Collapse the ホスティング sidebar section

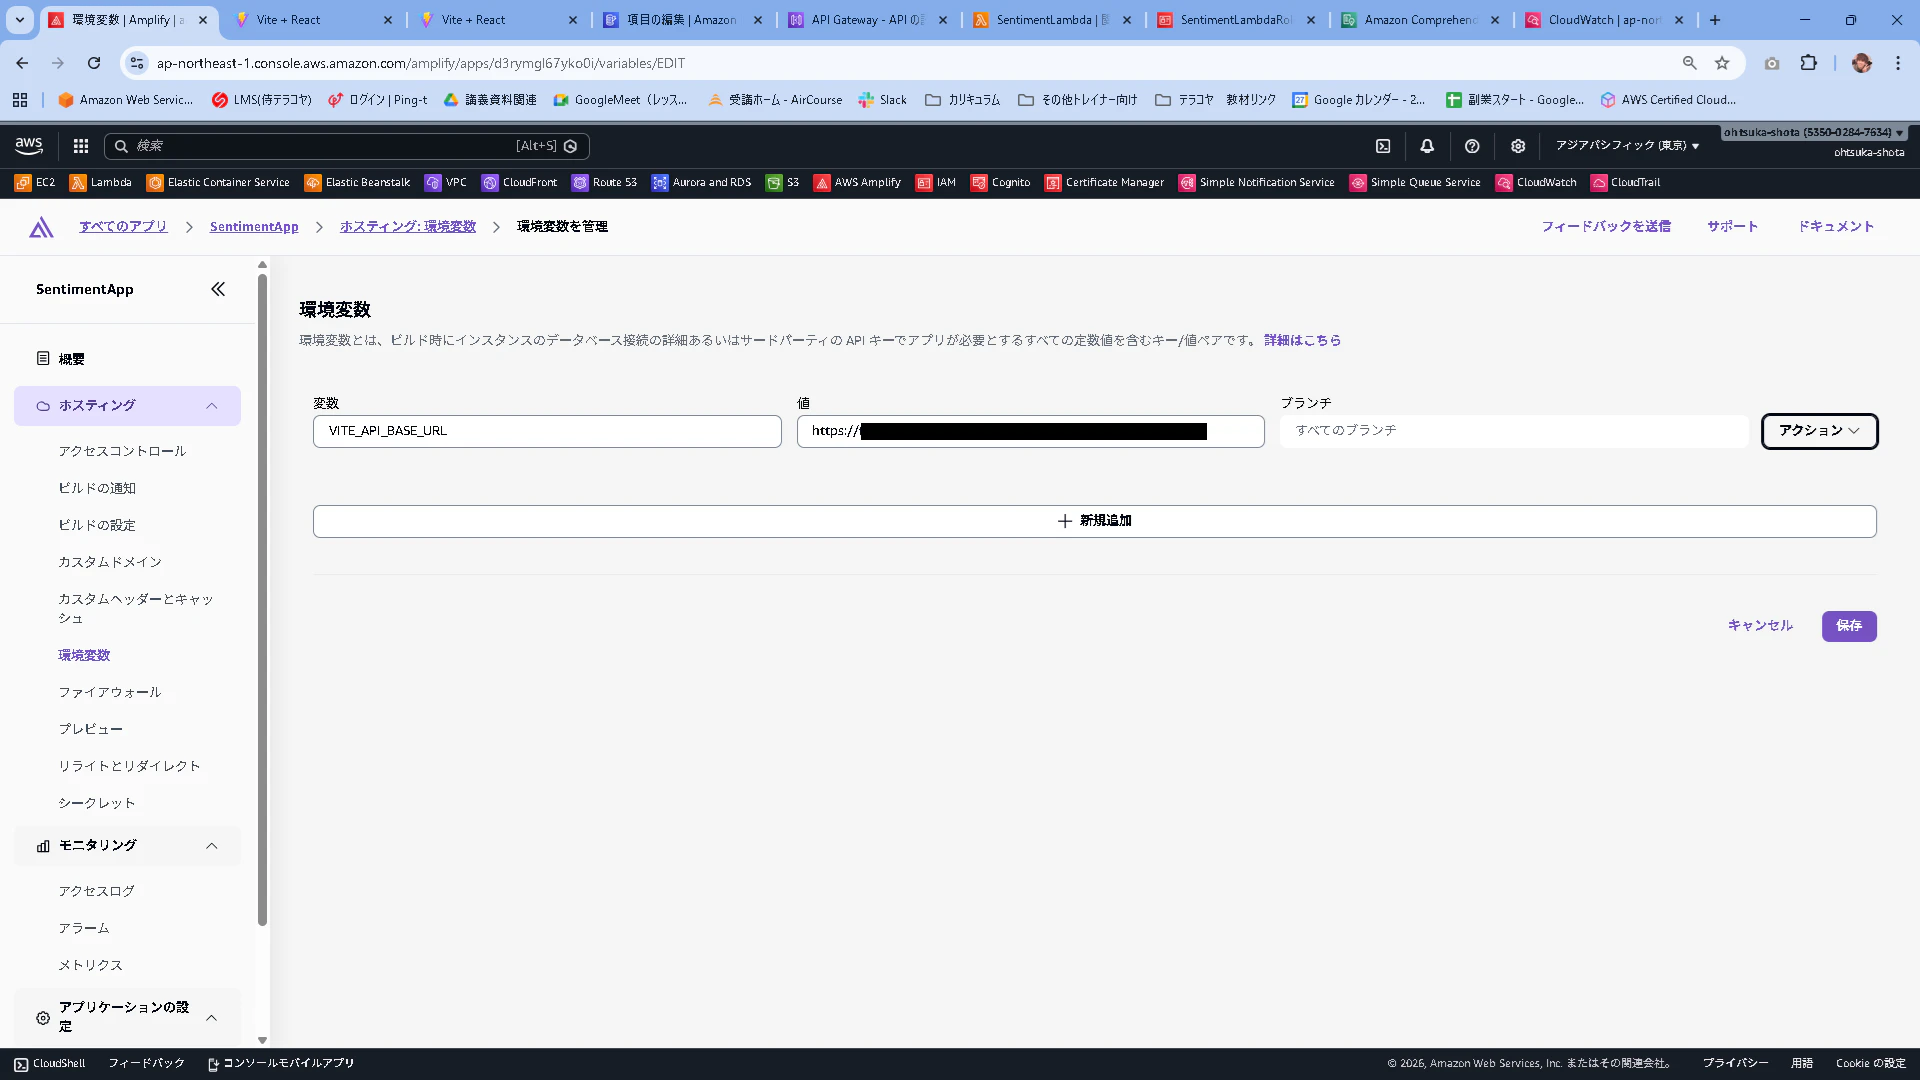coord(212,406)
